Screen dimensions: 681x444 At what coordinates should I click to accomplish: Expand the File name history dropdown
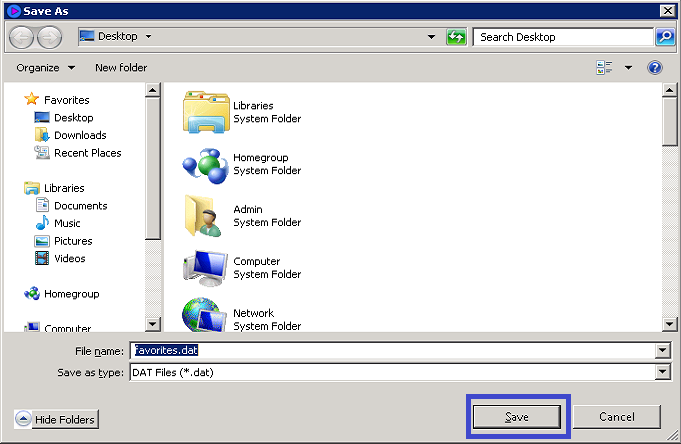(662, 351)
